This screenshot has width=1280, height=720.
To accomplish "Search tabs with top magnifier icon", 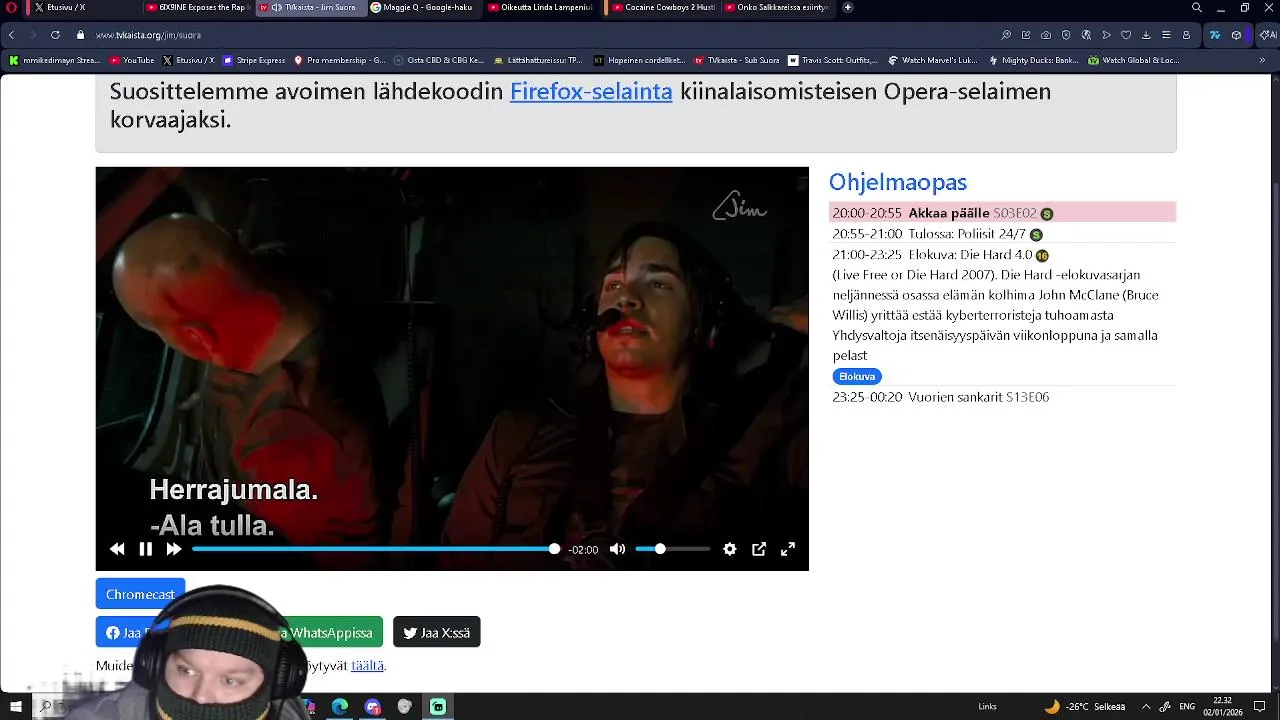I will [1197, 7].
